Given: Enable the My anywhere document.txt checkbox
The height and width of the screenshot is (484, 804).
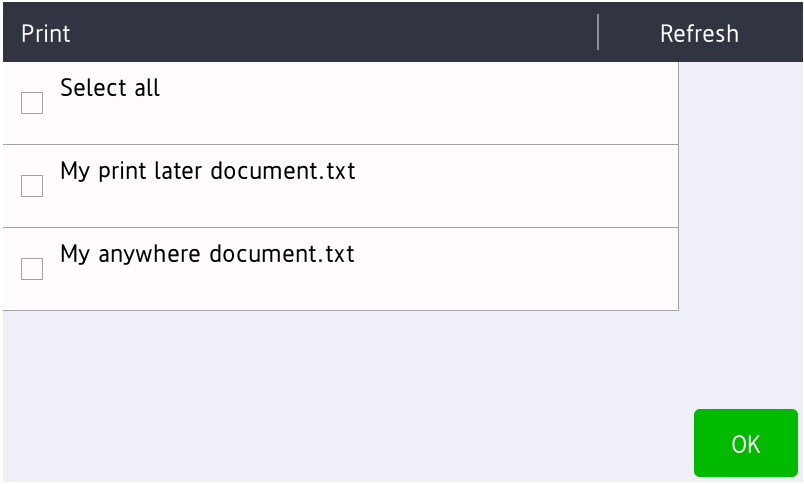Looking at the screenshot, I should point(32,269).
